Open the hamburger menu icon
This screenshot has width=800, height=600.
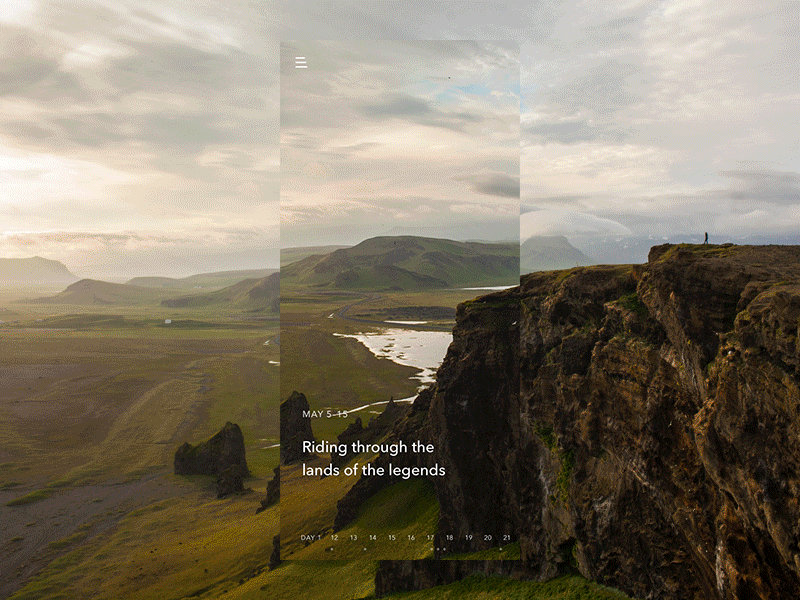[301, 63]
